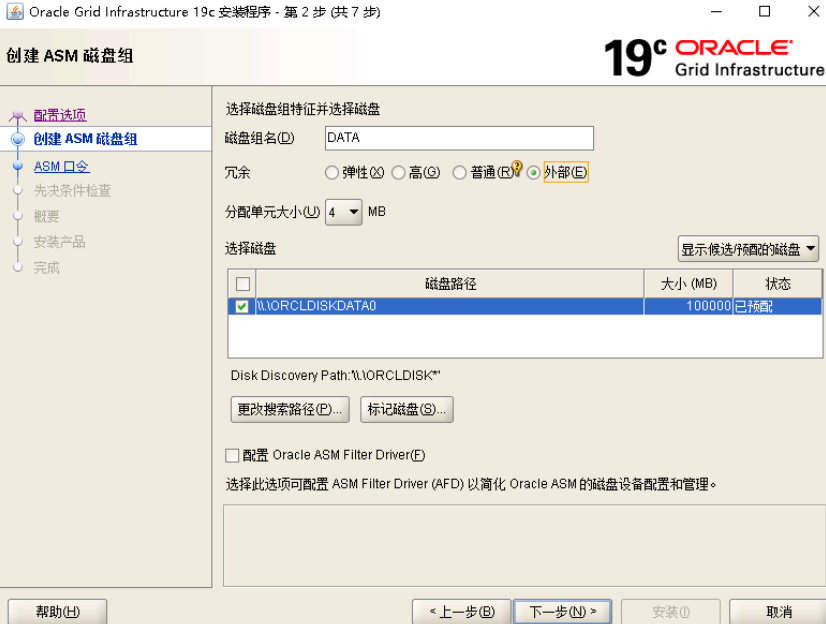The image size is (826, 624).
Task: Click the 磁盘组名 input field containing DATA
Action: point(459,138)
